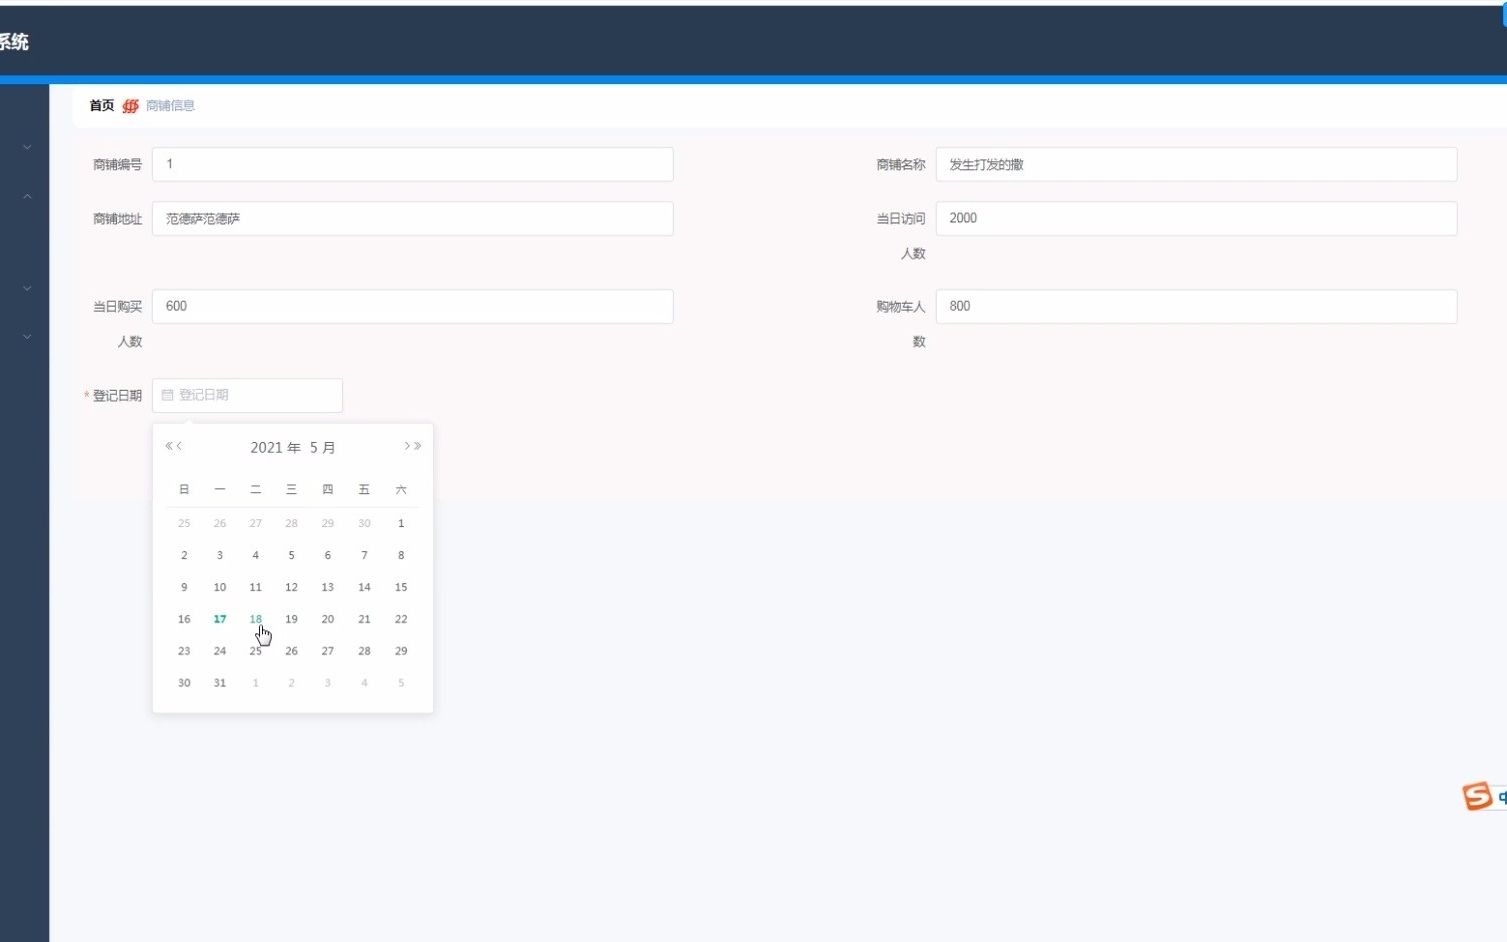This screenshot has height=942, width=1507.
Task: Select date 24 in calendar
Action: tap(220, 651)
